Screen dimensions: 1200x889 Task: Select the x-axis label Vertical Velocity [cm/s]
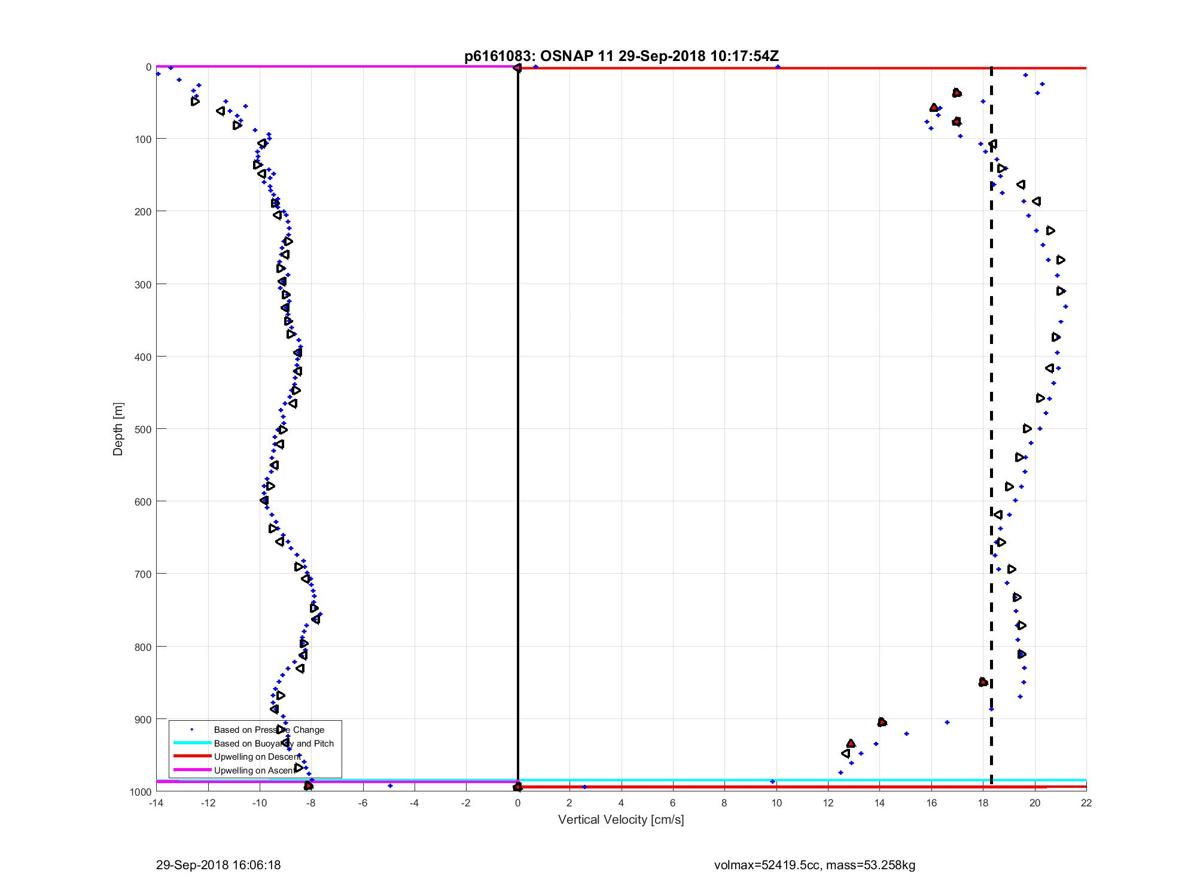[621, 819]
